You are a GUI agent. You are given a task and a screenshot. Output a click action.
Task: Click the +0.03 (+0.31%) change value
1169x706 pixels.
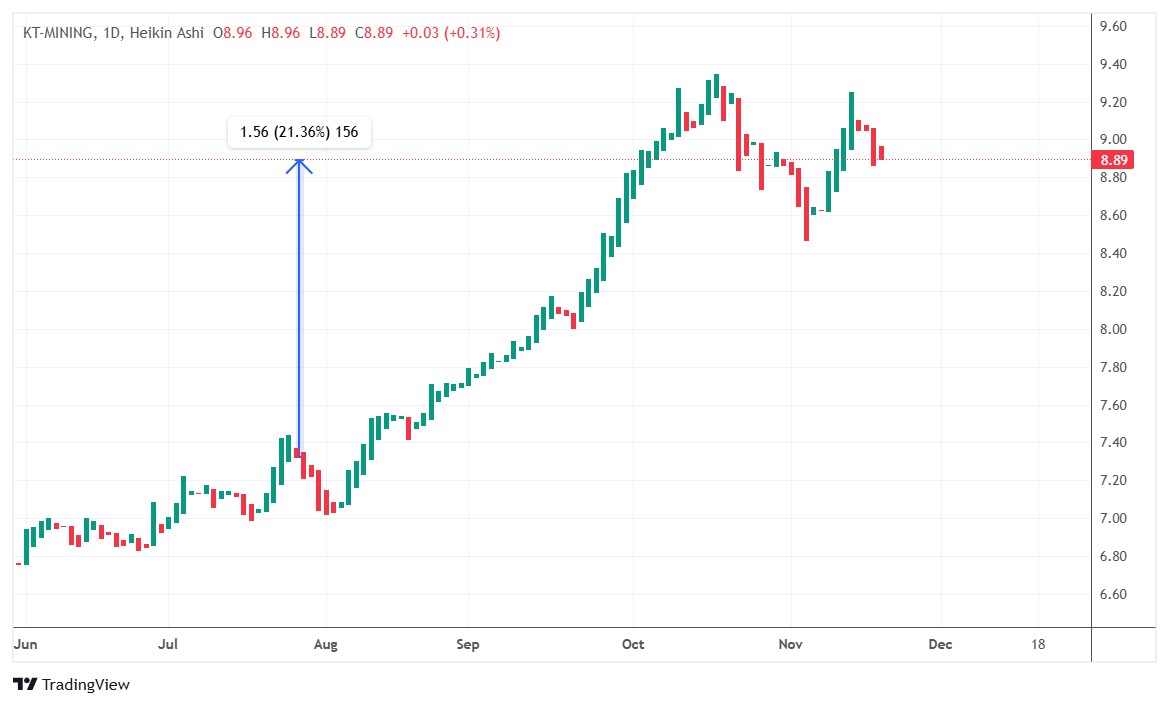[x=451, y=33]
